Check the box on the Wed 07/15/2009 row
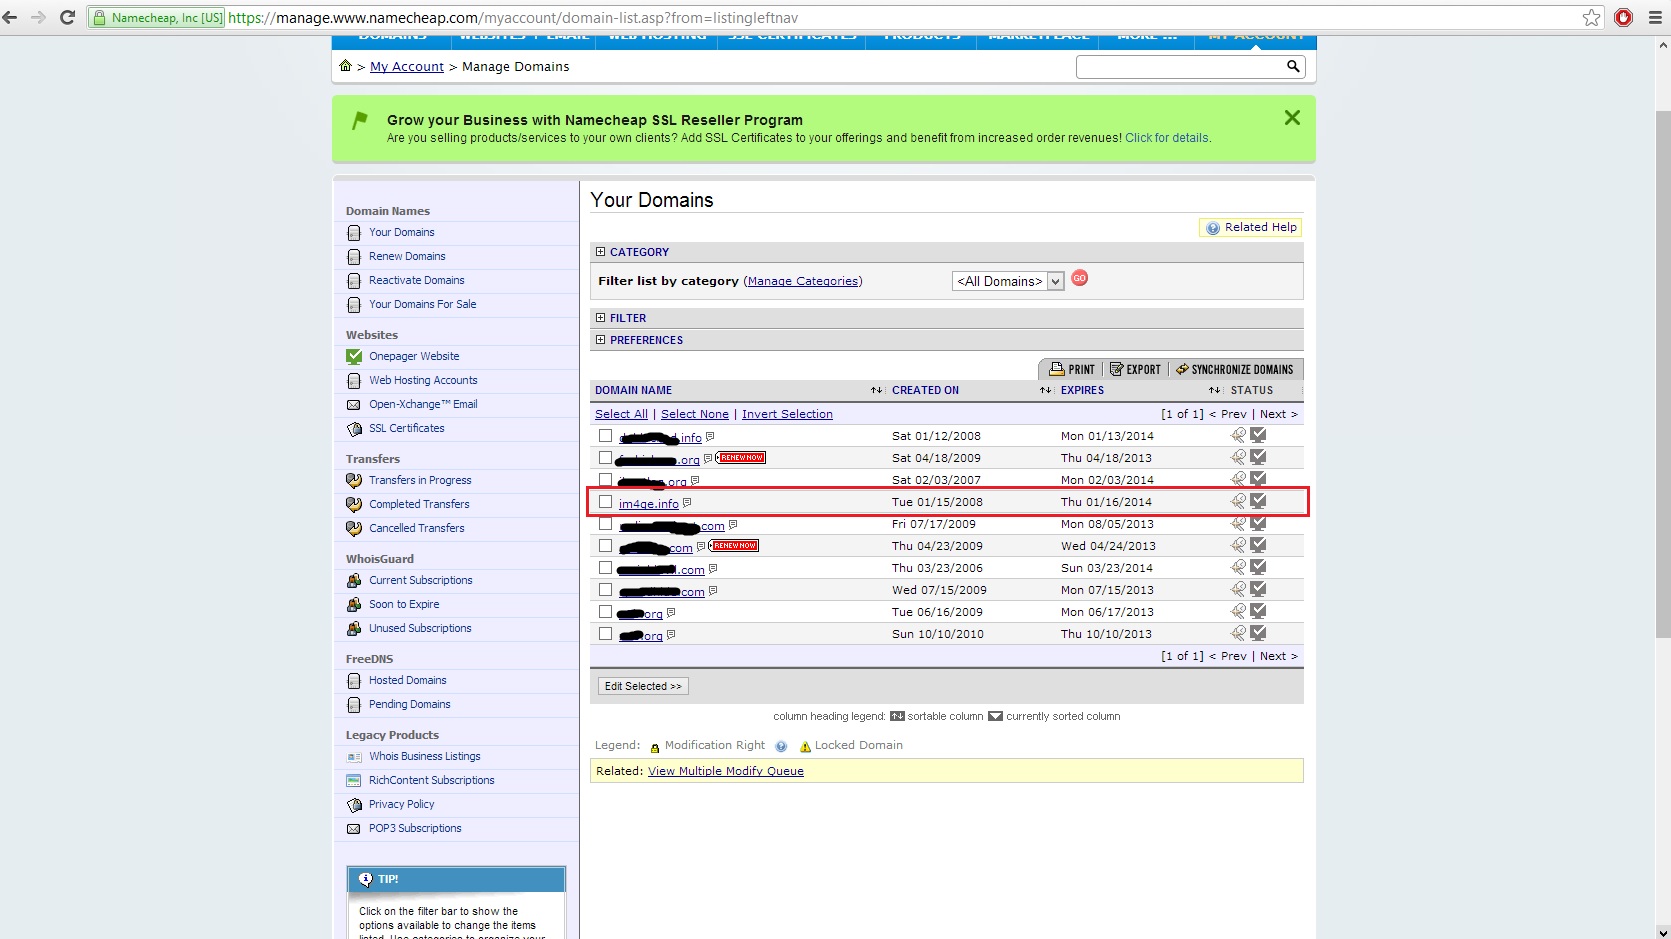Screen dimensions: 1671x939 (605, 589)
